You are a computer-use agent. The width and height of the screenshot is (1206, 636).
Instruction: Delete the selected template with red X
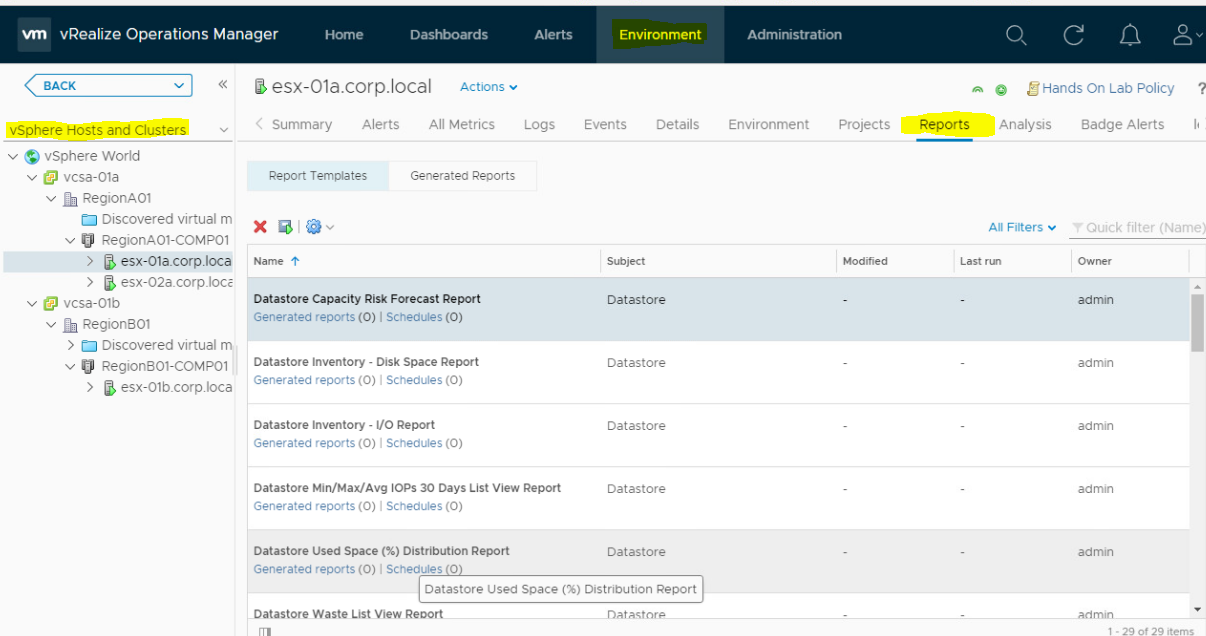pyautogui.click(x=260, y=227)
